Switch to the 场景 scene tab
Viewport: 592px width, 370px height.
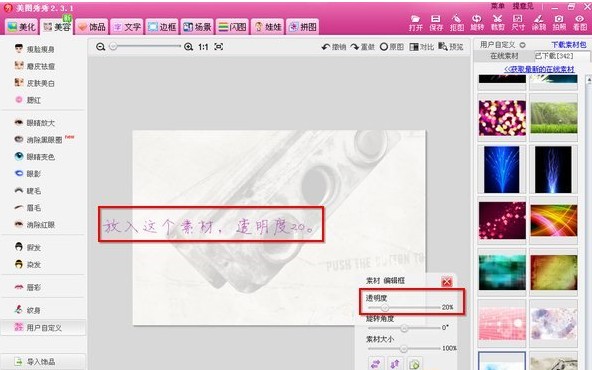[197, 27]
